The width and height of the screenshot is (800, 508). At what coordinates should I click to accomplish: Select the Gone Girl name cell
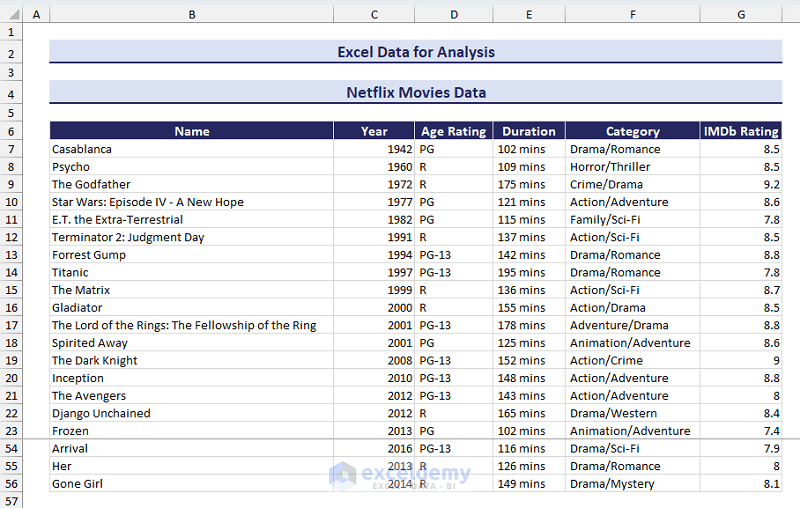pyautogui.click(x=191, y=484)
